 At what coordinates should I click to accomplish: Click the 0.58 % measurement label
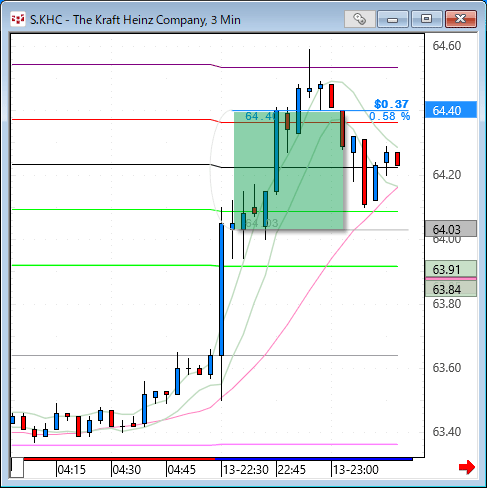click(x=390, y=116)
